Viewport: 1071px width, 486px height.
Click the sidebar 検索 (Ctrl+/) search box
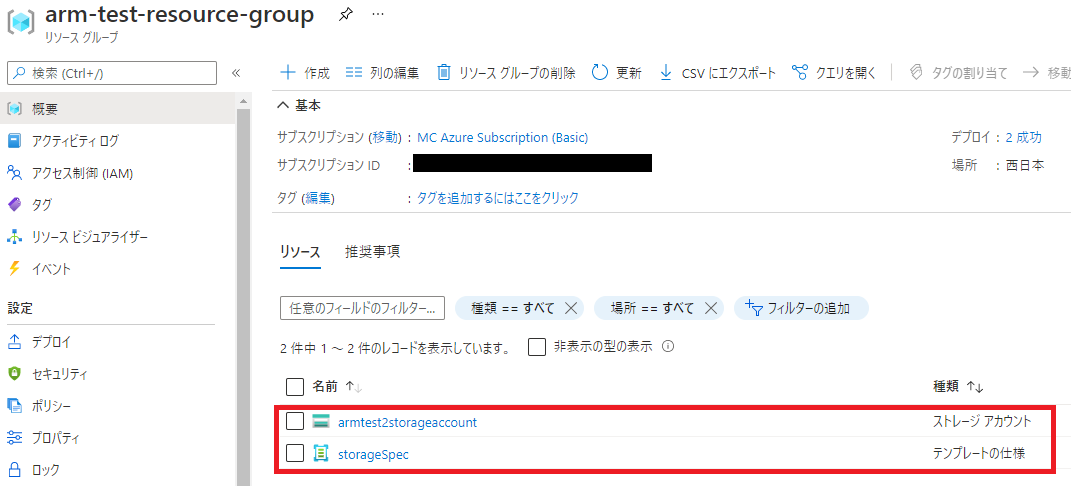(111, 73)
